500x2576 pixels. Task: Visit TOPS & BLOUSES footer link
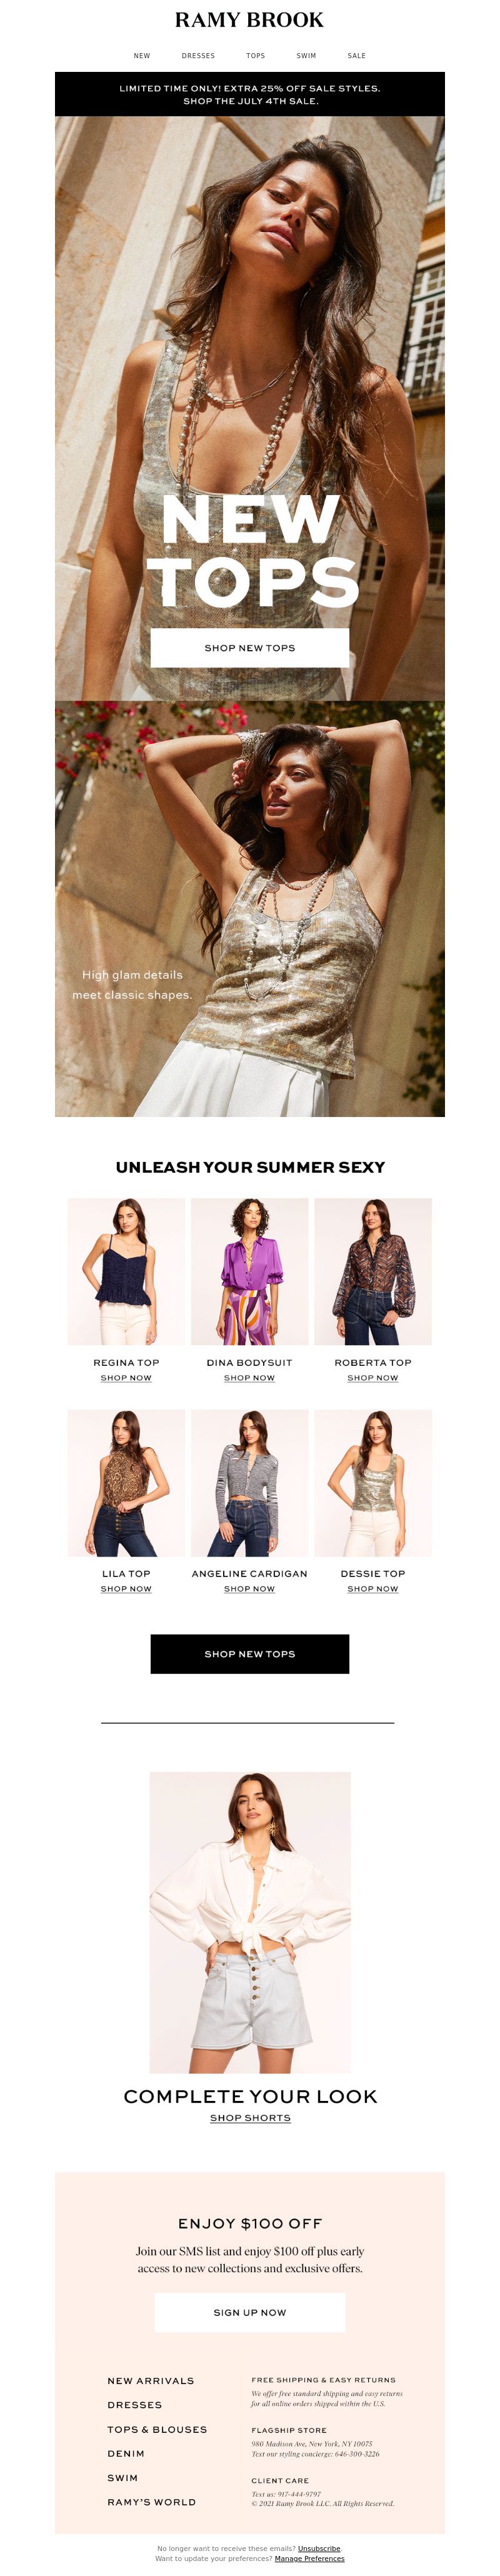coord(157,2429)
